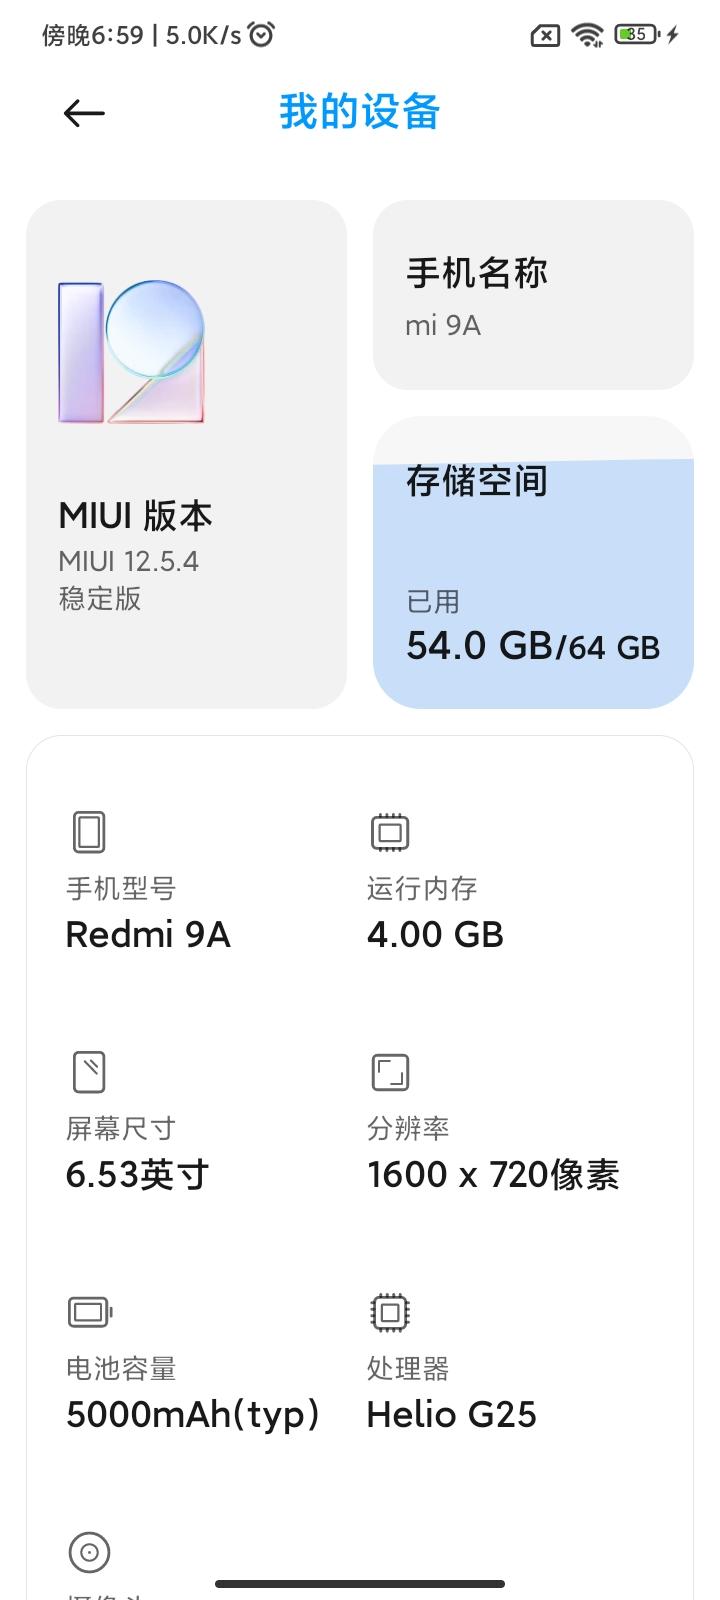Tap the MIUI 12 logo

coord(131,352)
